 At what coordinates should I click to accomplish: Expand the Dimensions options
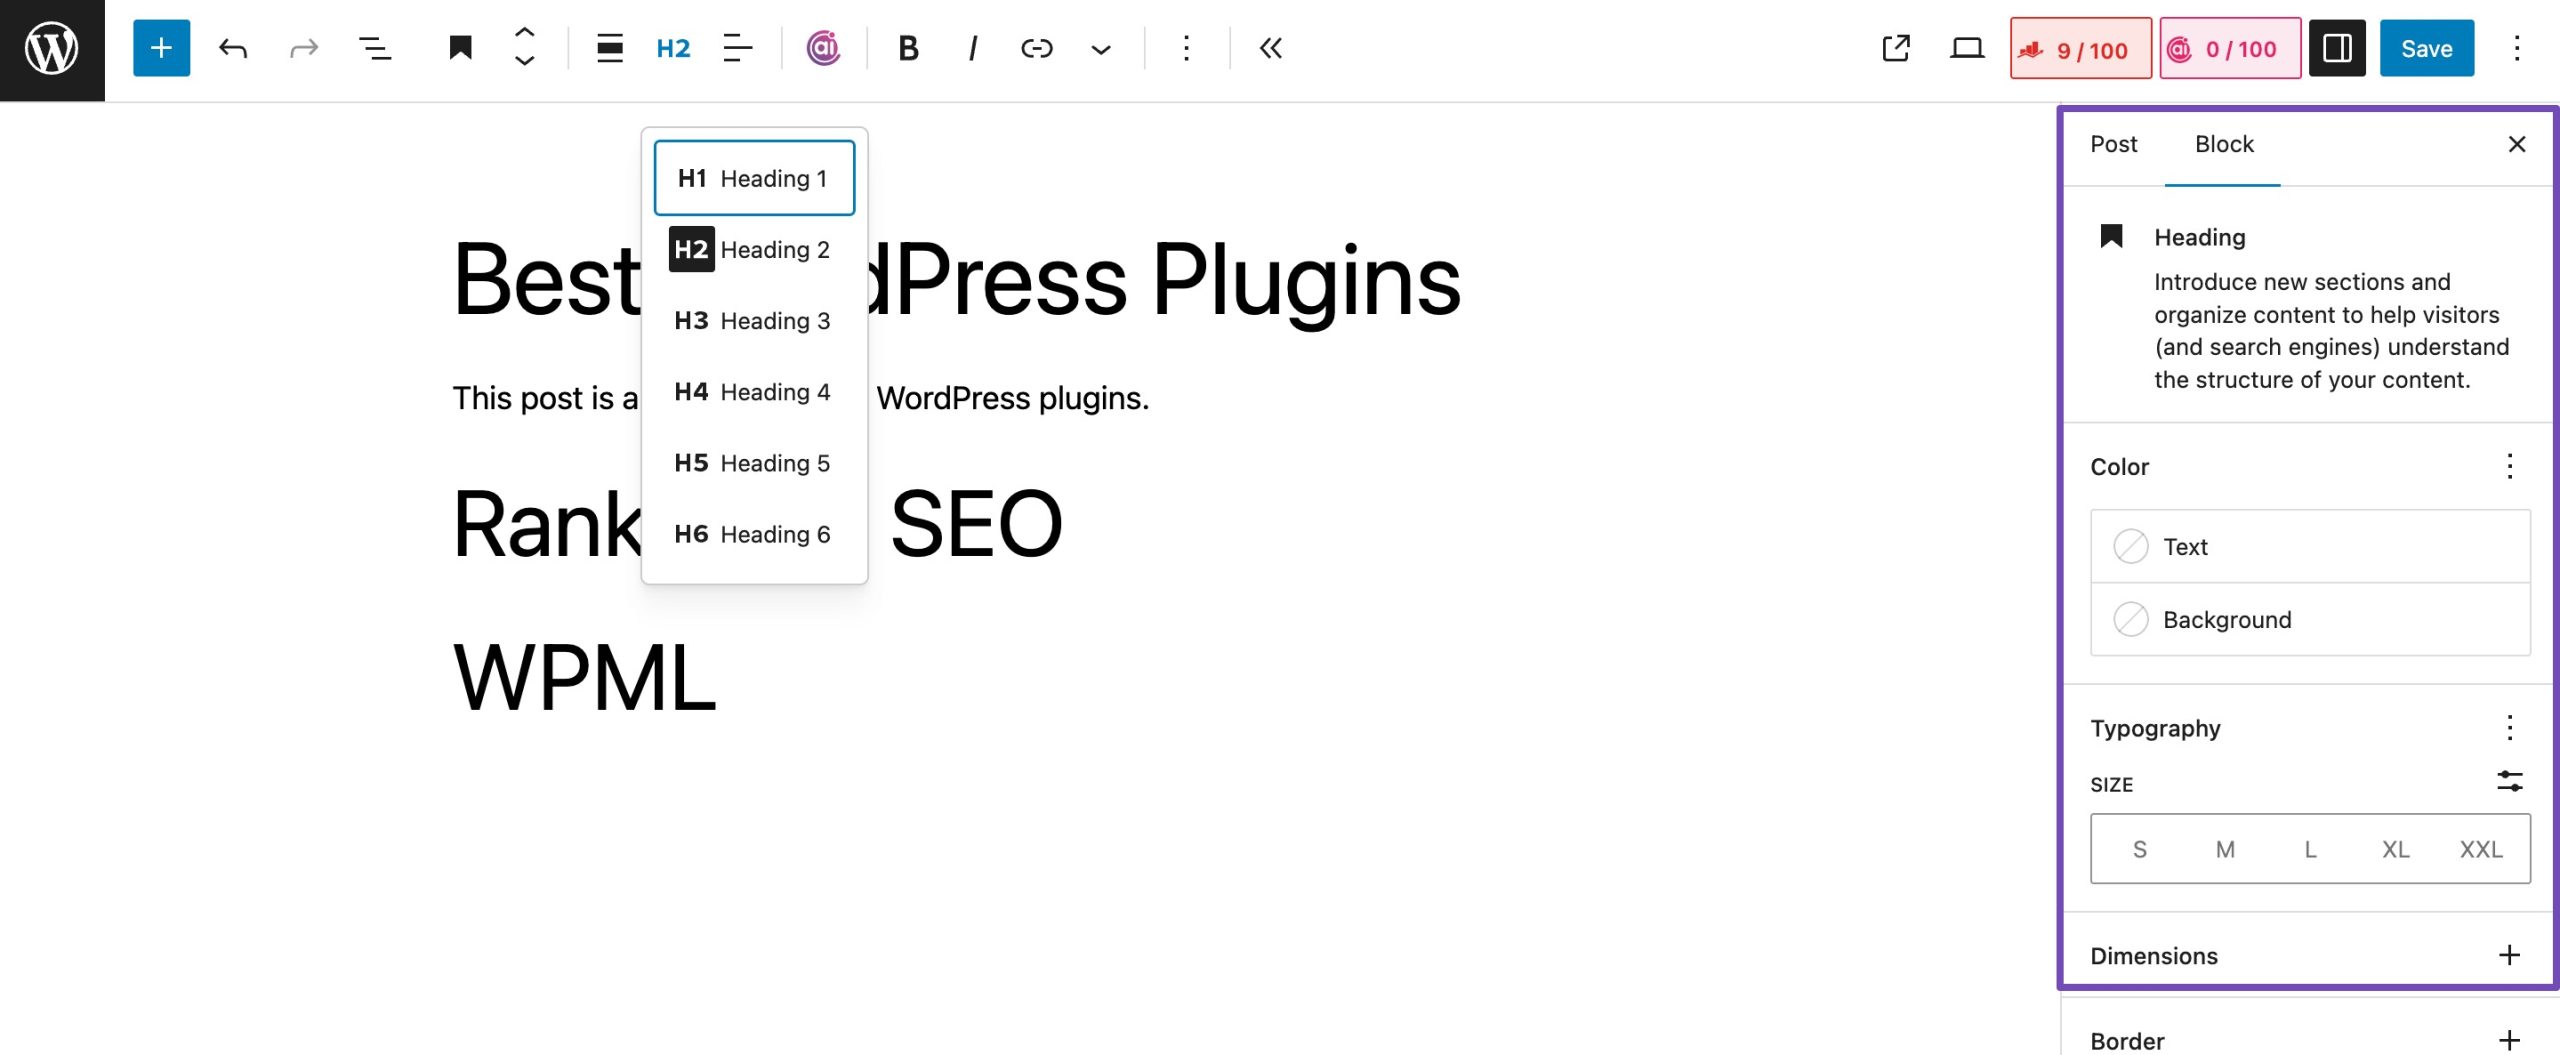(x=2509, y=955)
